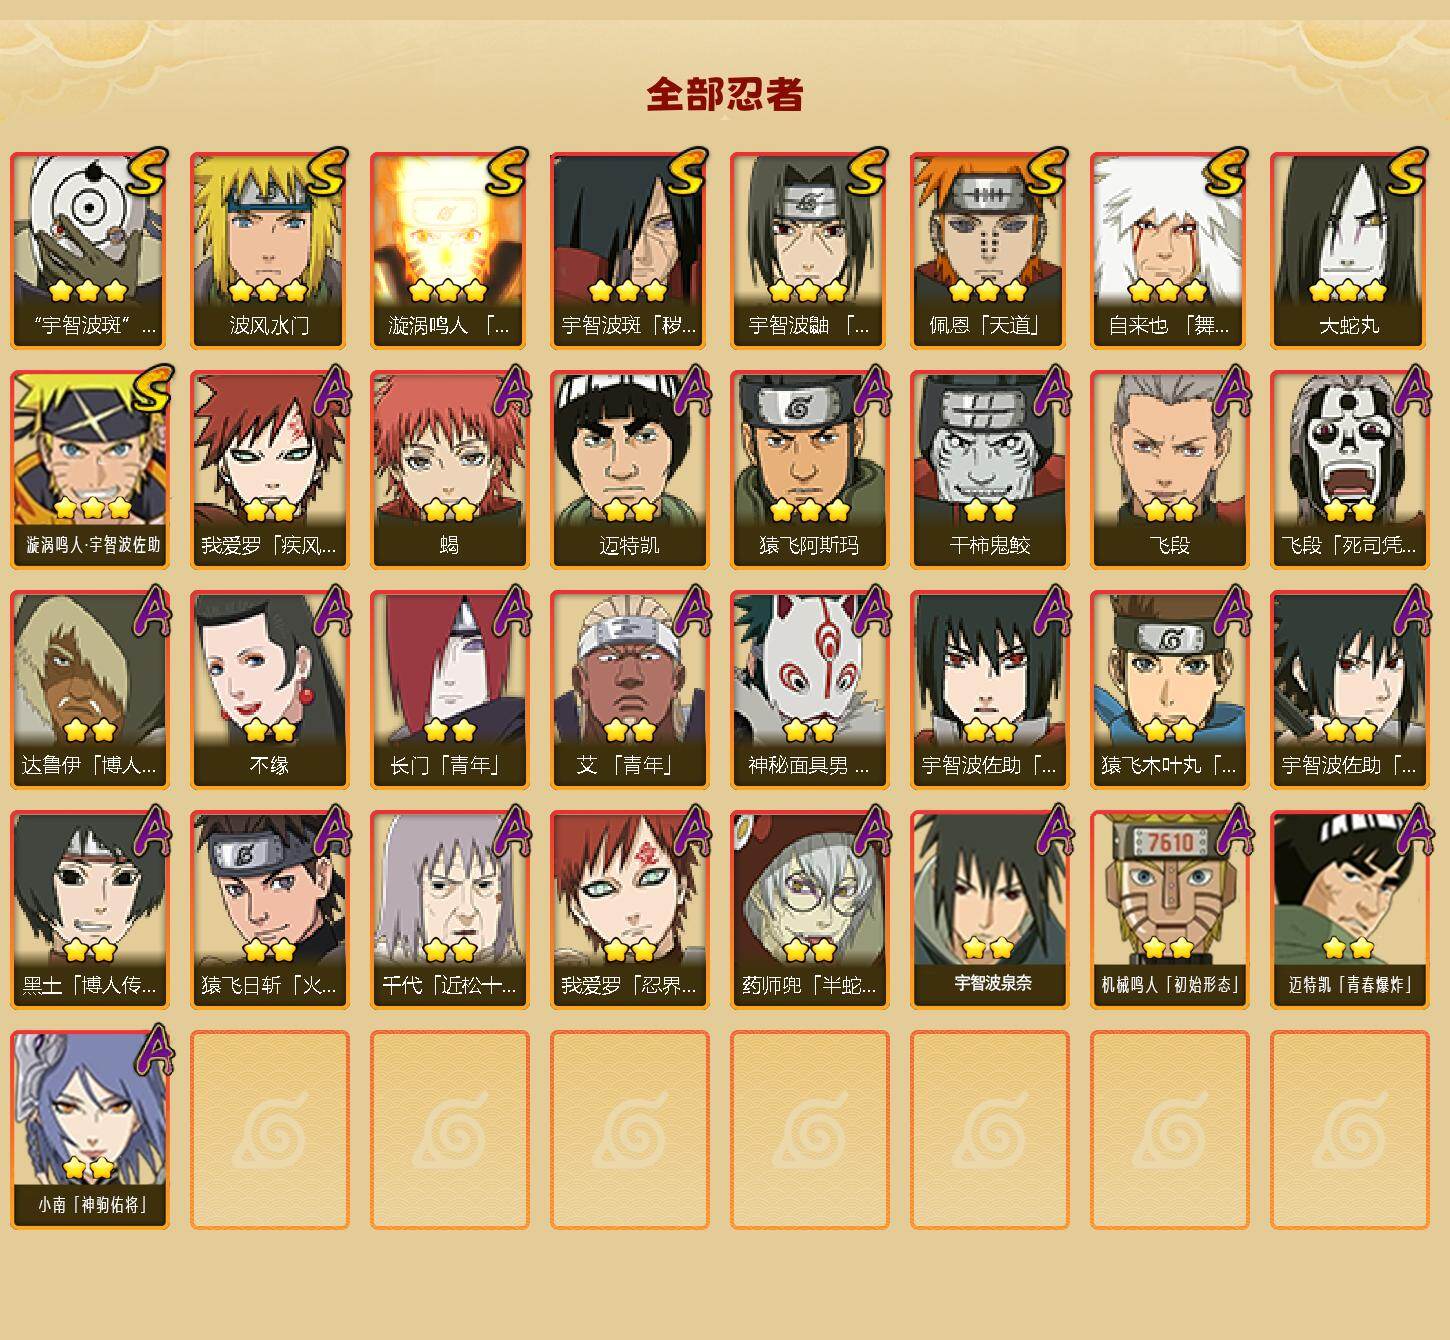Pick the 干柿鬼鲛 ninja card

point(989,470)
